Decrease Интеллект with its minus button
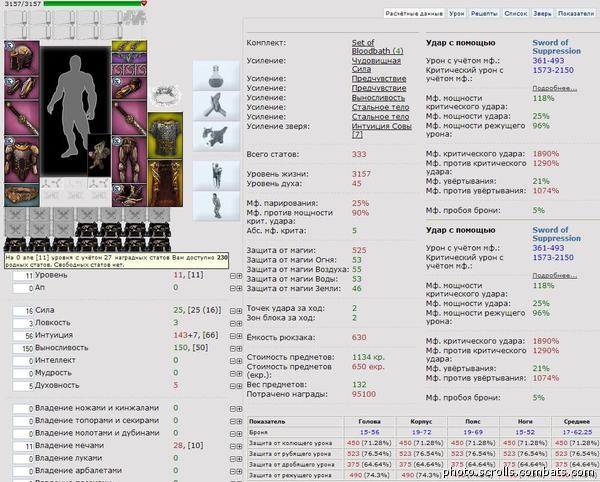 coord(232,361)
